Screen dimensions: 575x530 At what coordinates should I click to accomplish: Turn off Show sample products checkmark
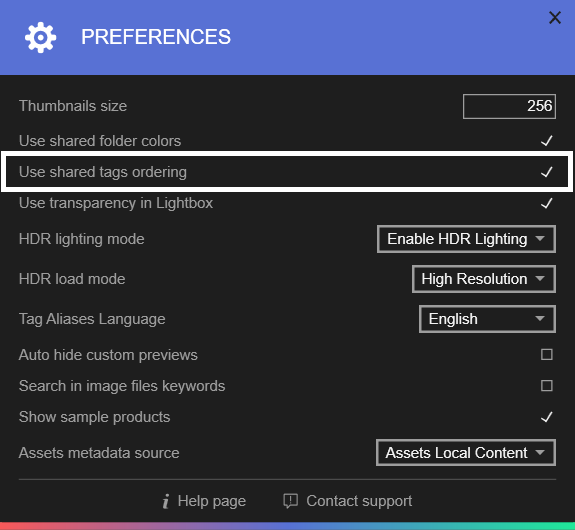[547, 417]
